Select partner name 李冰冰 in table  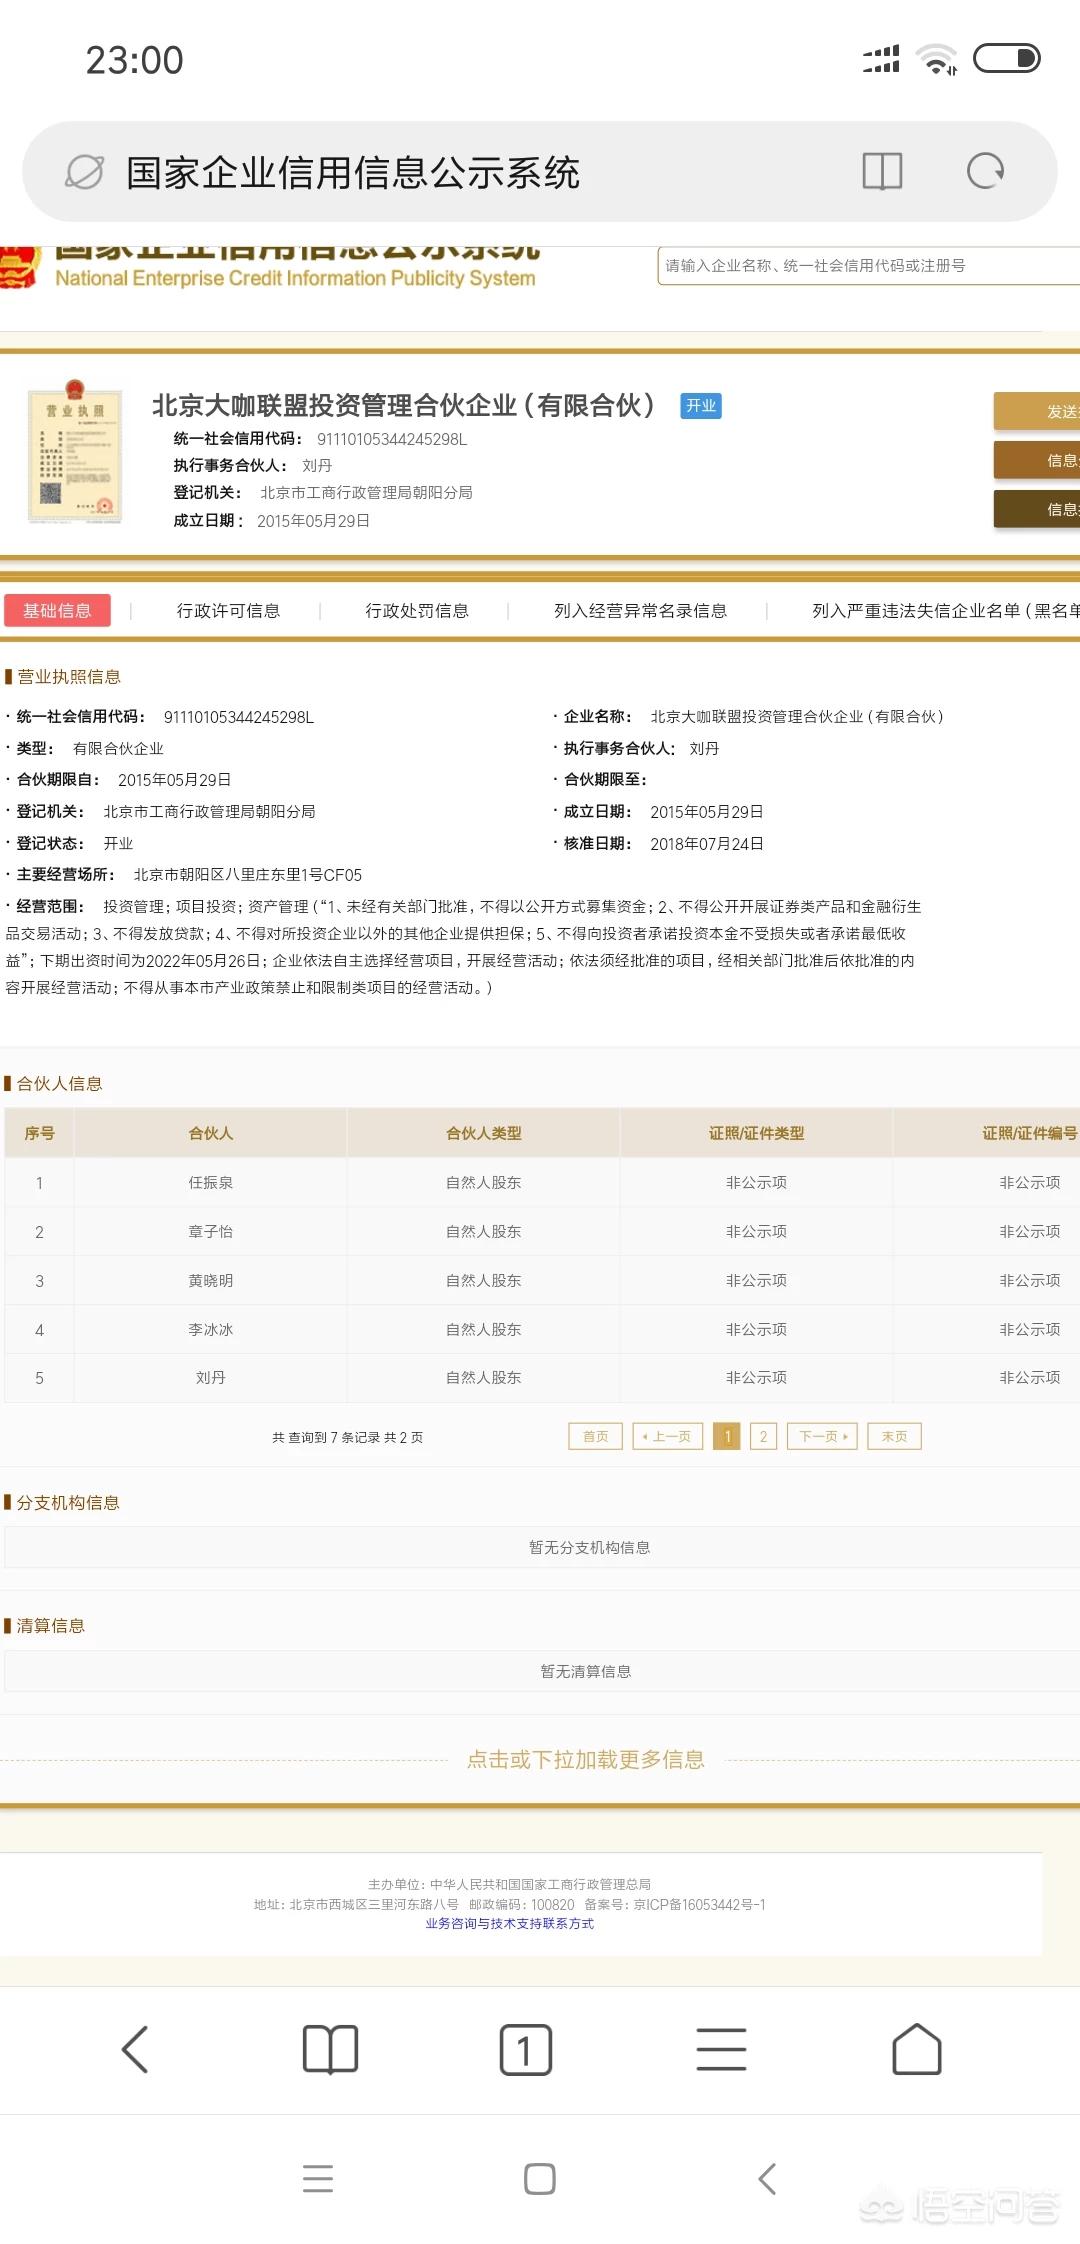[210, 1329]
